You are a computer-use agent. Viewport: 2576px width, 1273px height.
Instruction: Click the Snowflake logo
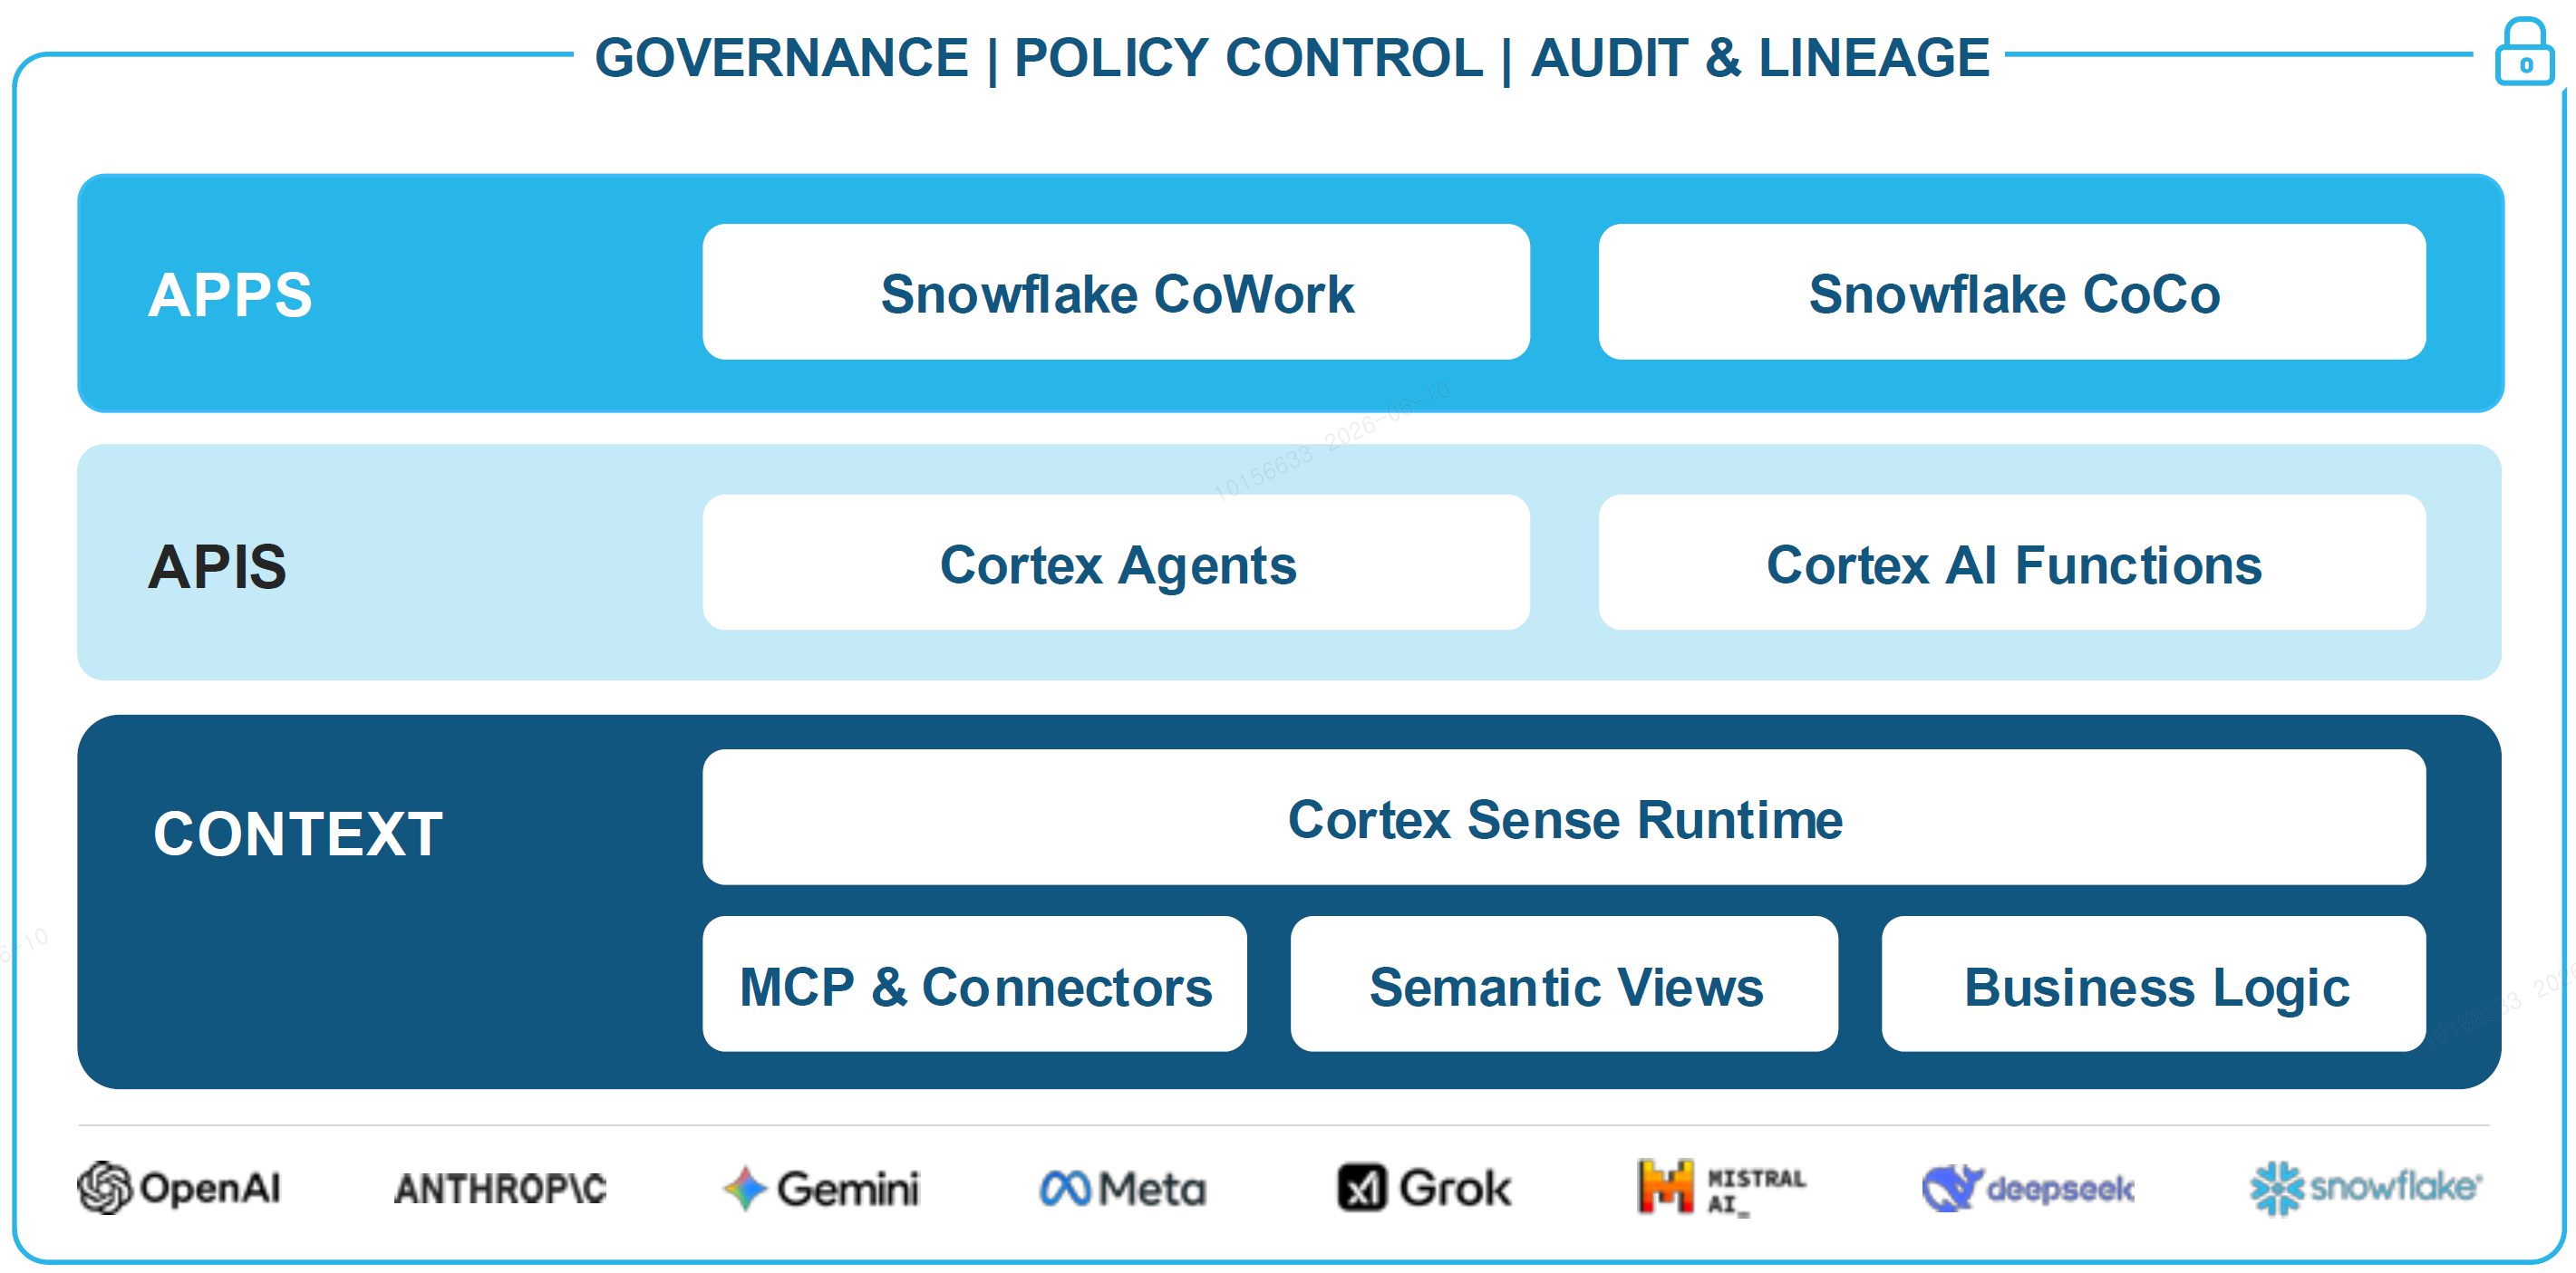(2366, 1187)
